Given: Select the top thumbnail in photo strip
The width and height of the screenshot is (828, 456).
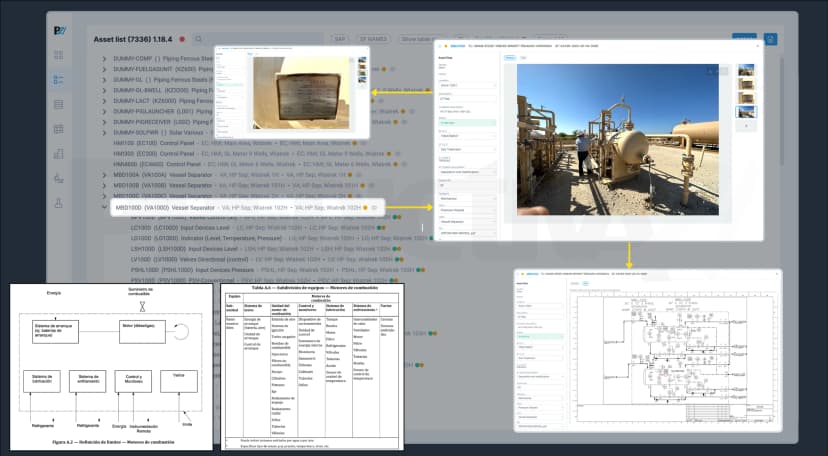Looking at the screenshot, I should point(746,70).
